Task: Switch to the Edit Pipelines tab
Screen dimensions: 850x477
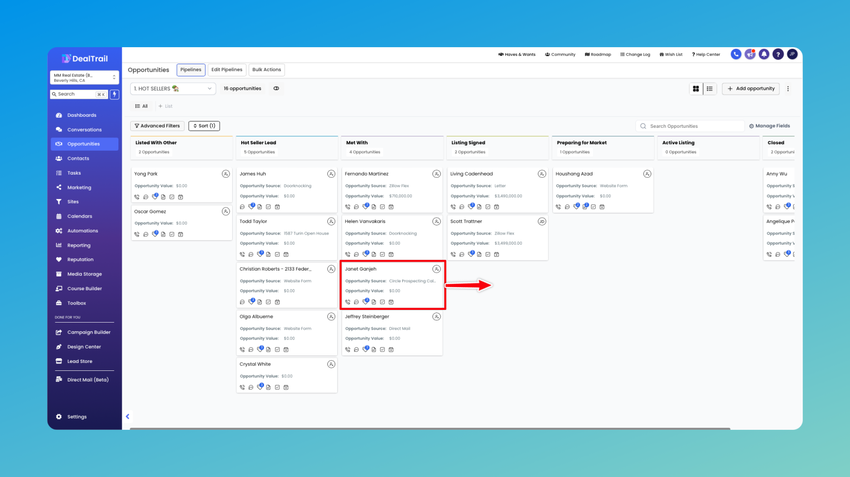Action: (227, 69)
